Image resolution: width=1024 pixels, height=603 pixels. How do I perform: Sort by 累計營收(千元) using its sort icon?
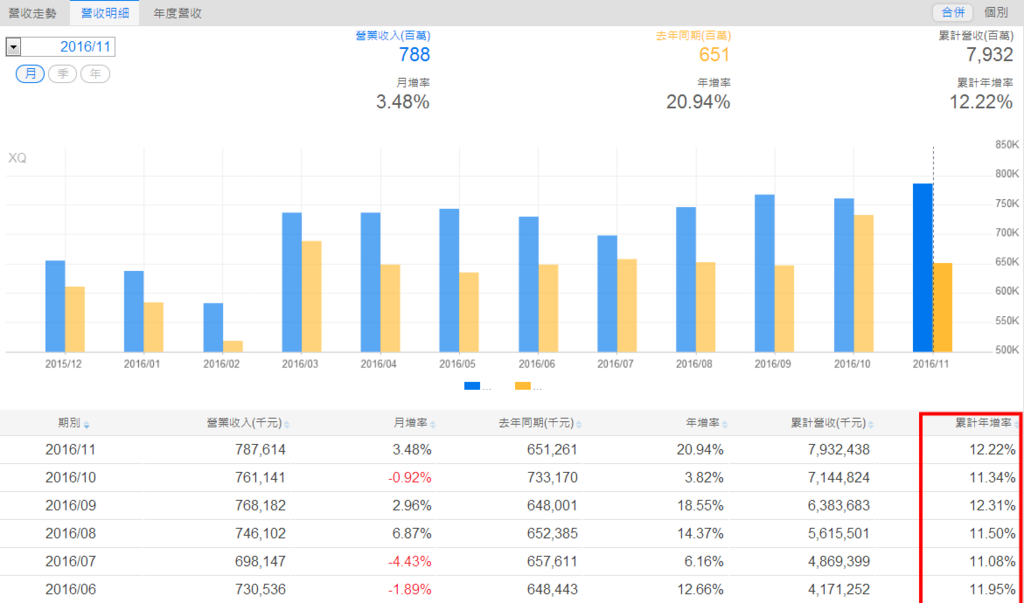coord(871,425)
